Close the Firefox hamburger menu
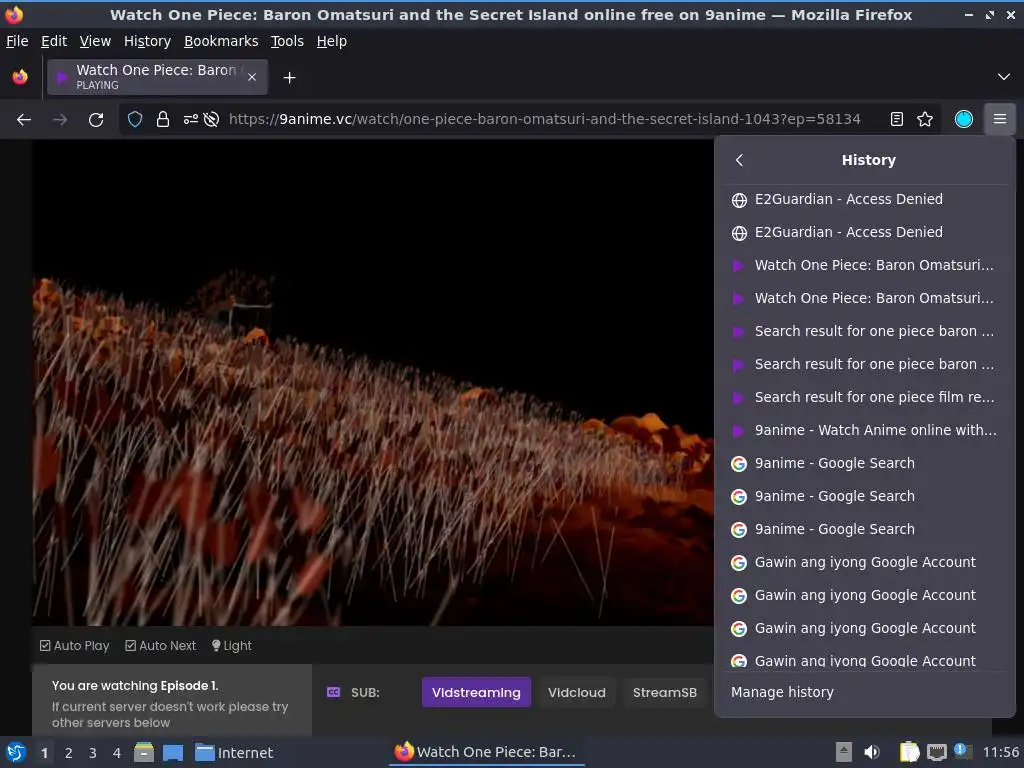The image size is (1024, 768). point(1000,119)
